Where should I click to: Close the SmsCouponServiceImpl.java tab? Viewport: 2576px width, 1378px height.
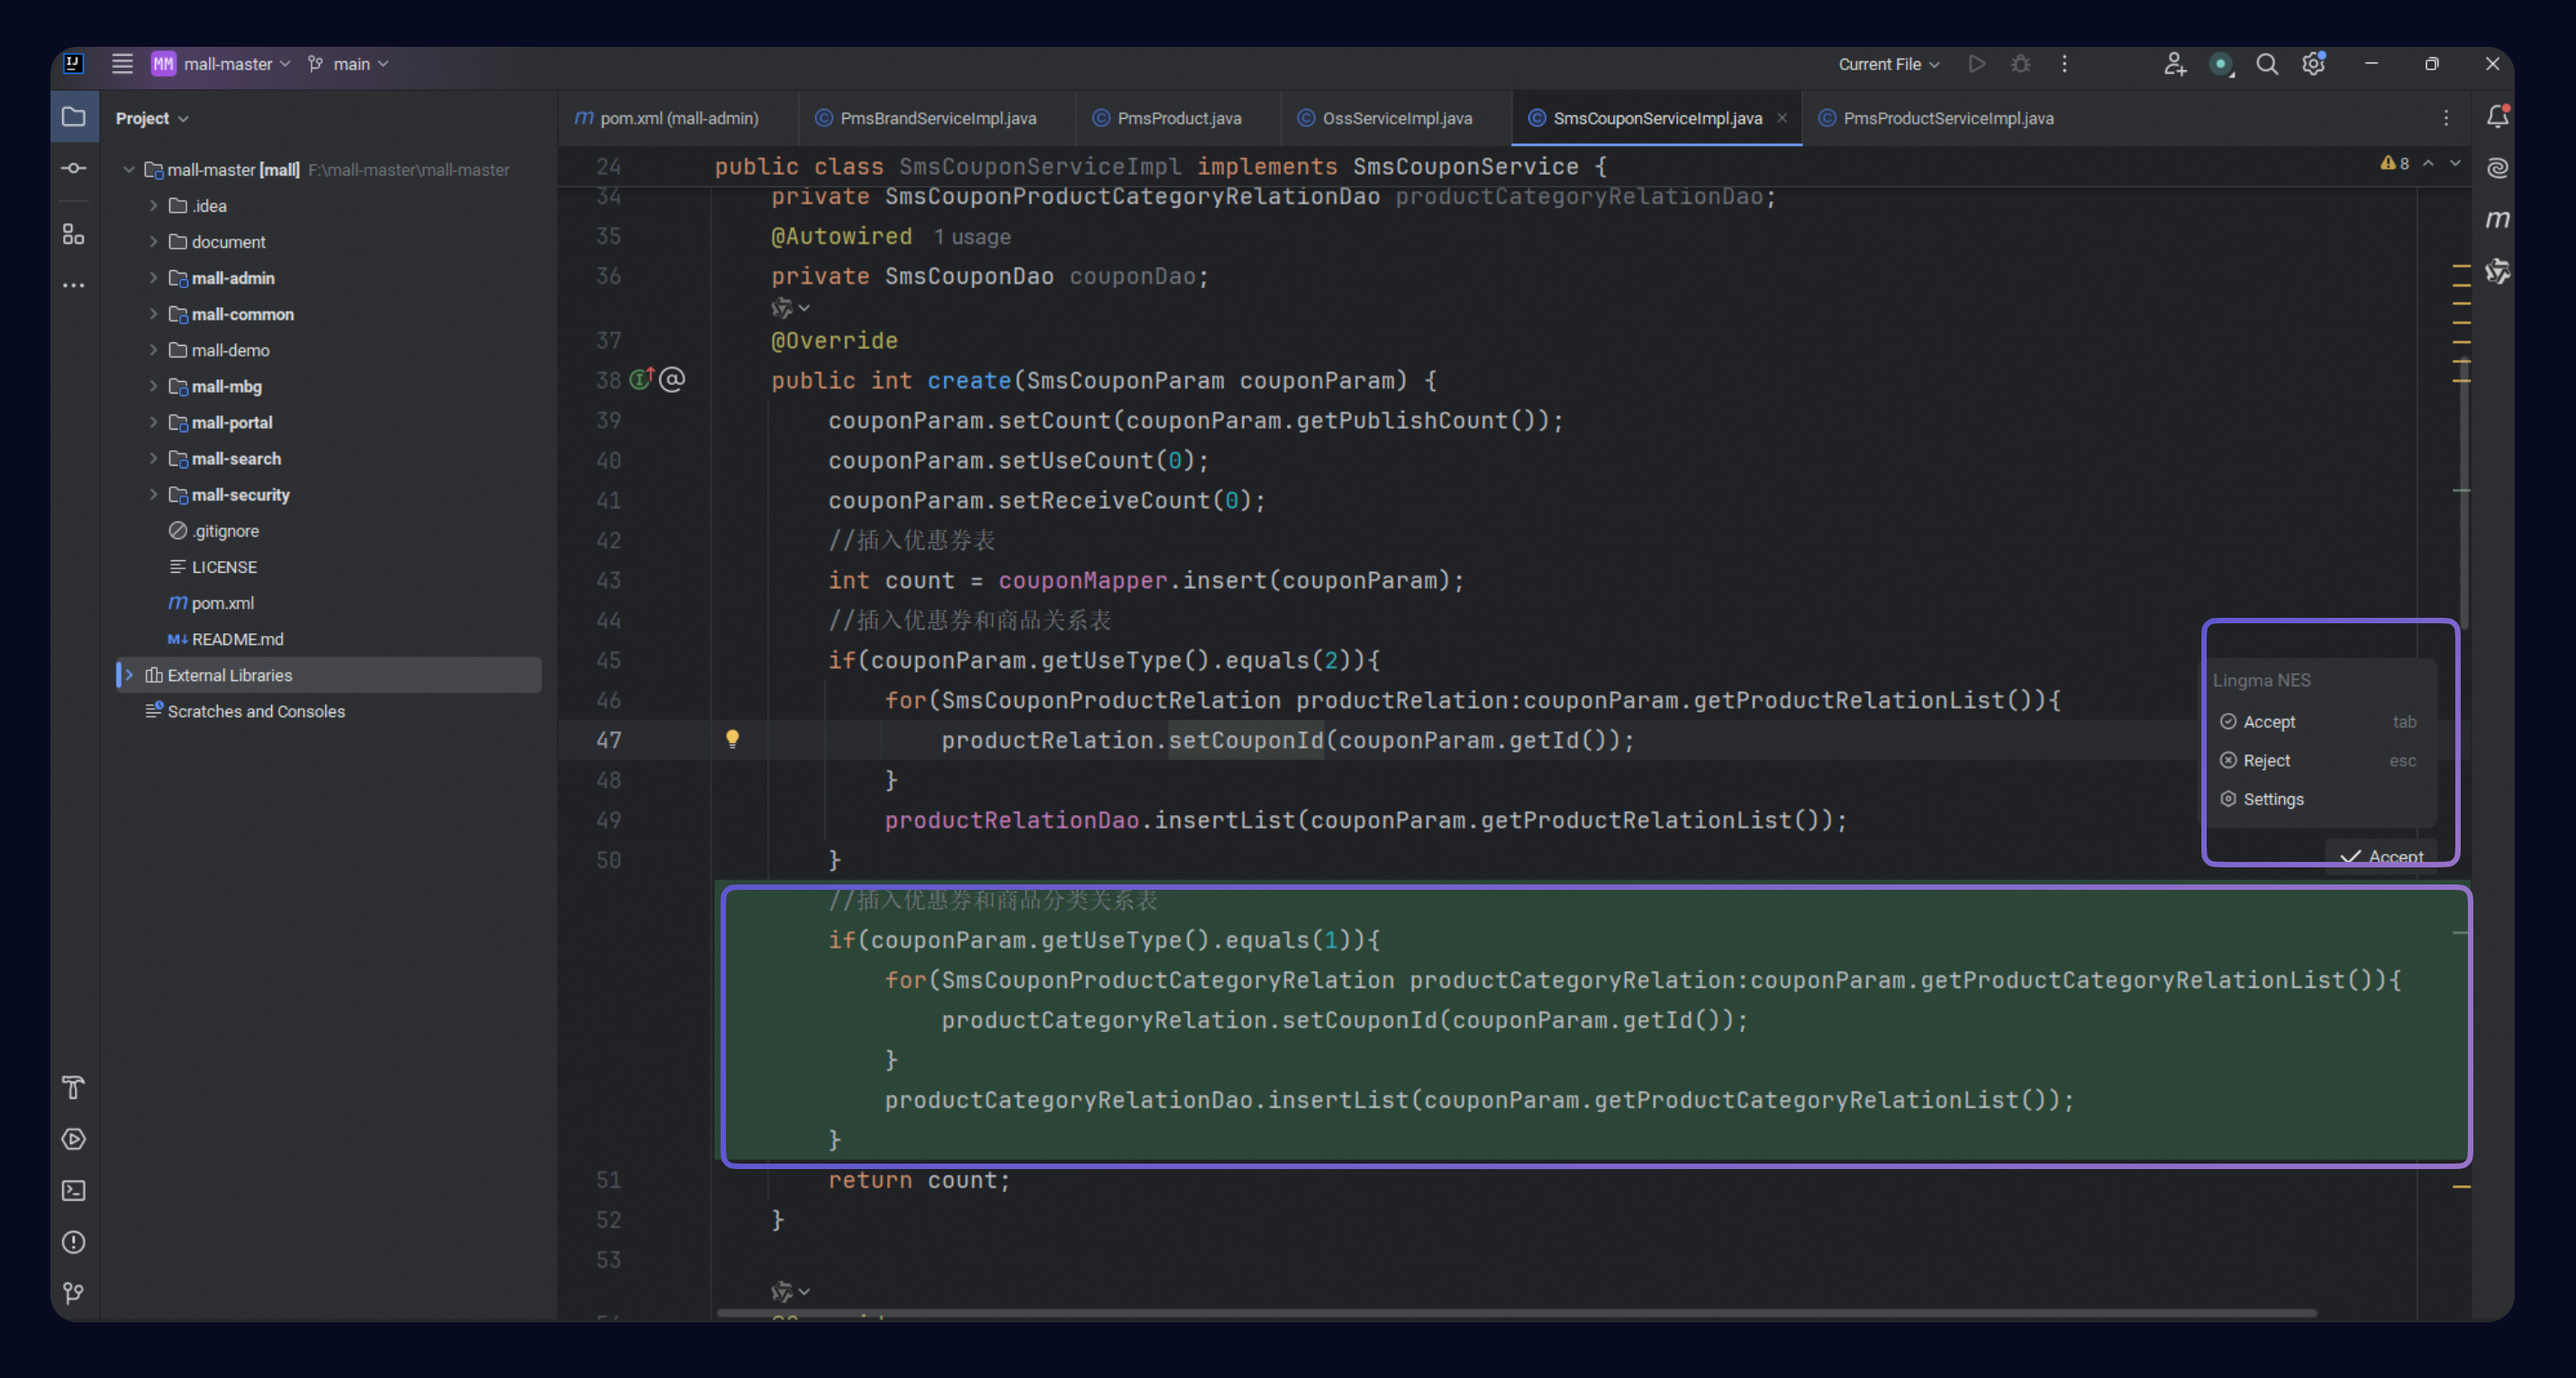pos(1782,118)
